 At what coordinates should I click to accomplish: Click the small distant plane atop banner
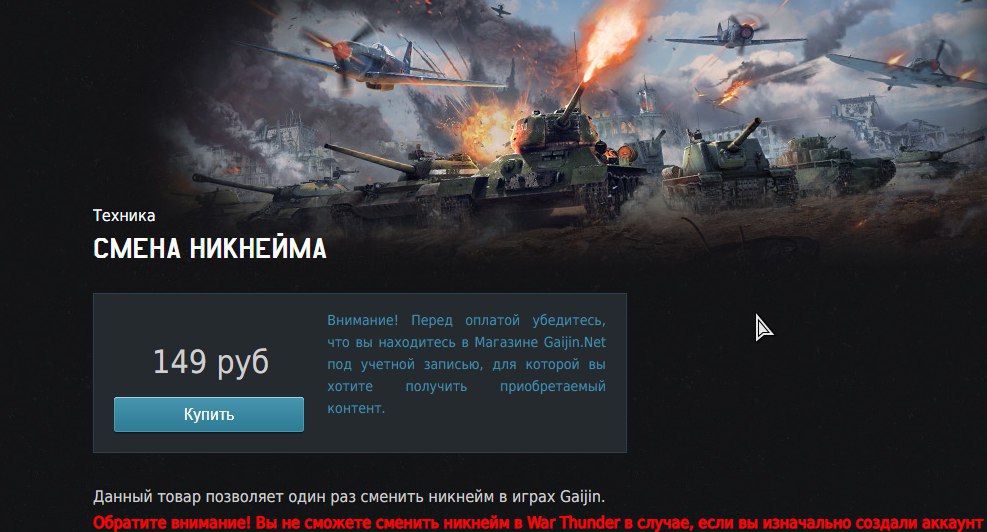coord(500,10)
